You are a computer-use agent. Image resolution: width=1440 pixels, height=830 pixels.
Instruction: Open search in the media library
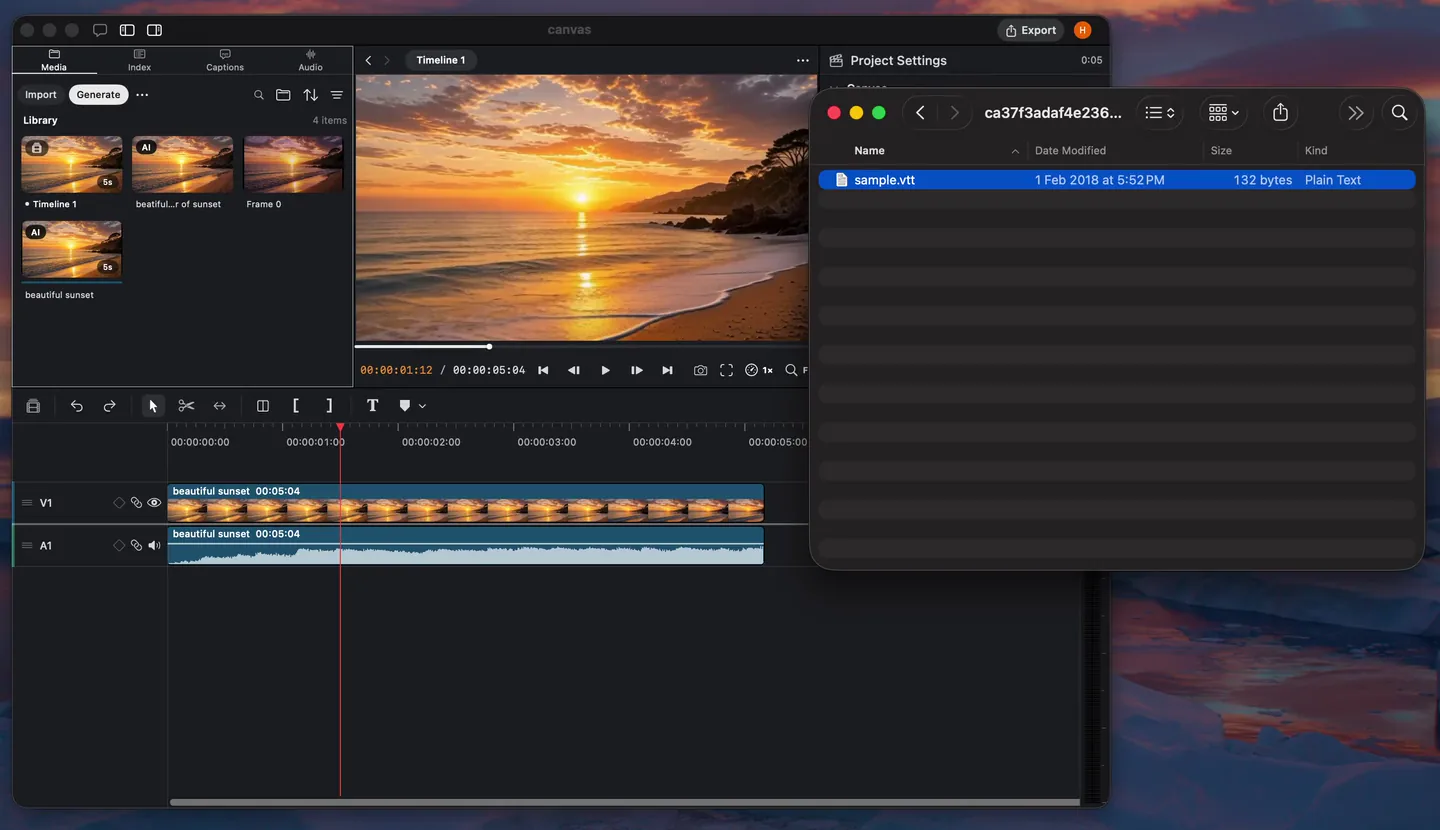click(259, 95)
